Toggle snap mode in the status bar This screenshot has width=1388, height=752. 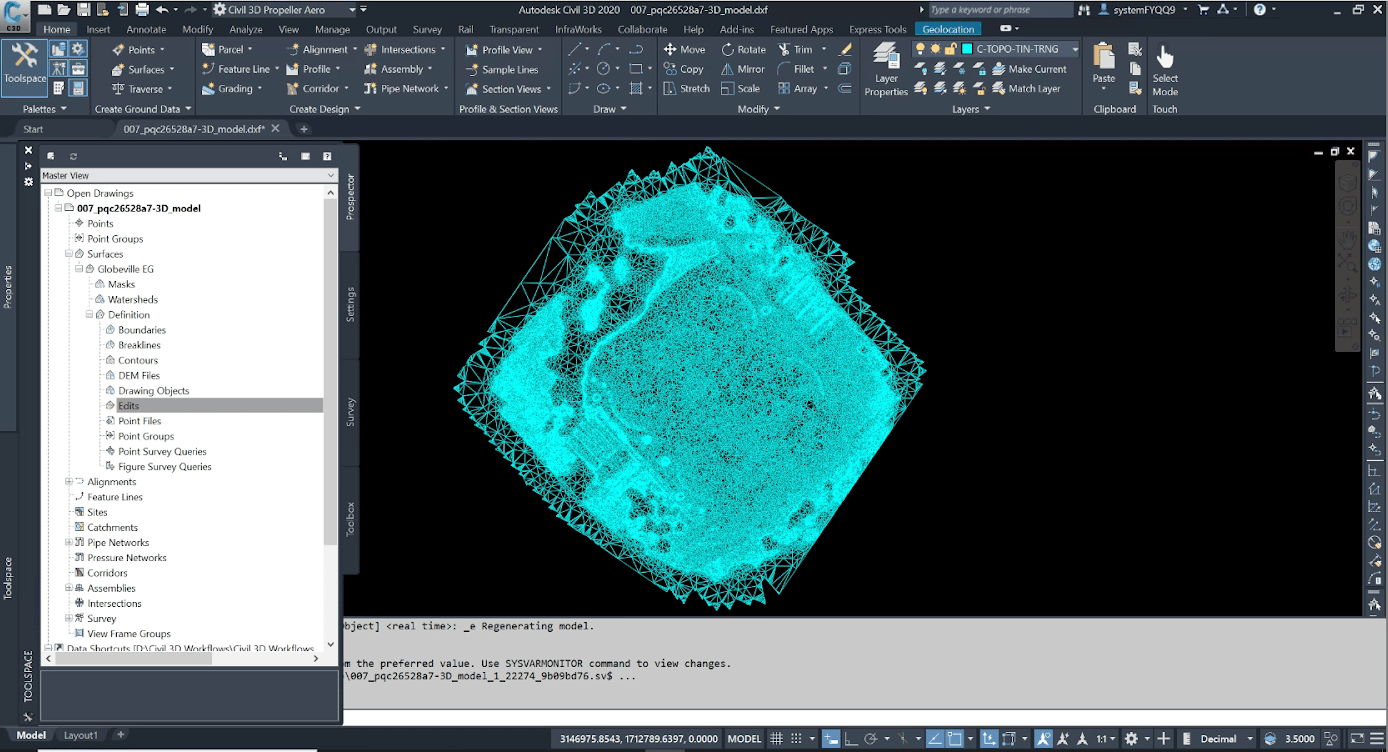[796, 738]
